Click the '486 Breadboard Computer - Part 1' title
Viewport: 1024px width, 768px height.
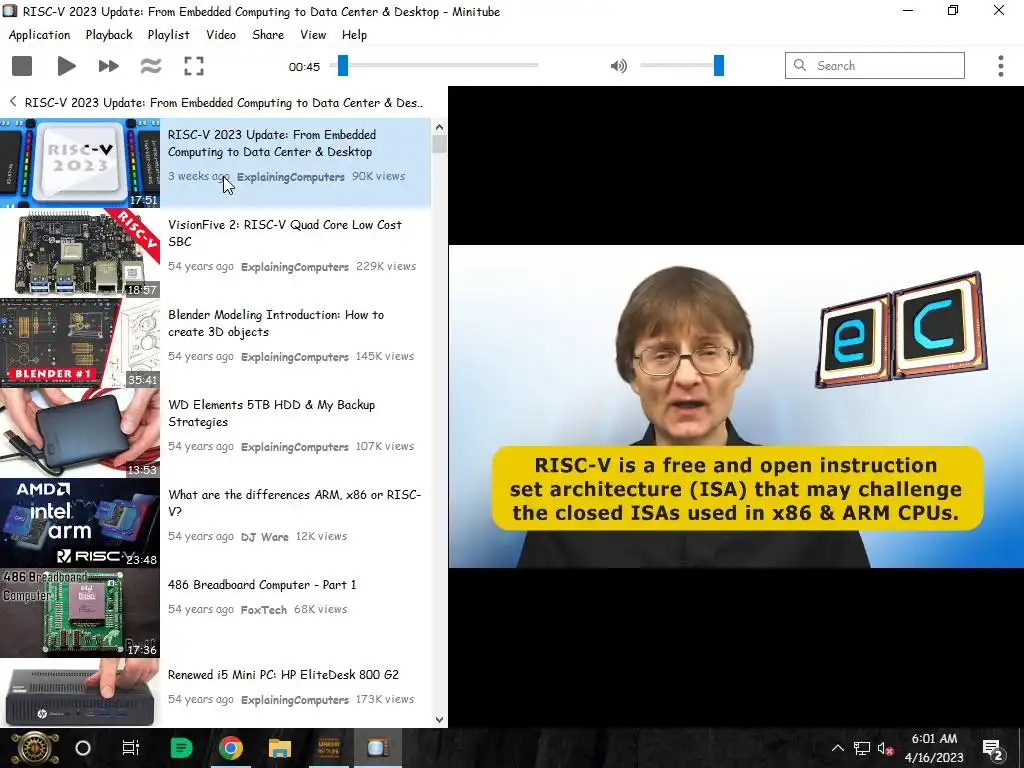(x=262, y=584)
